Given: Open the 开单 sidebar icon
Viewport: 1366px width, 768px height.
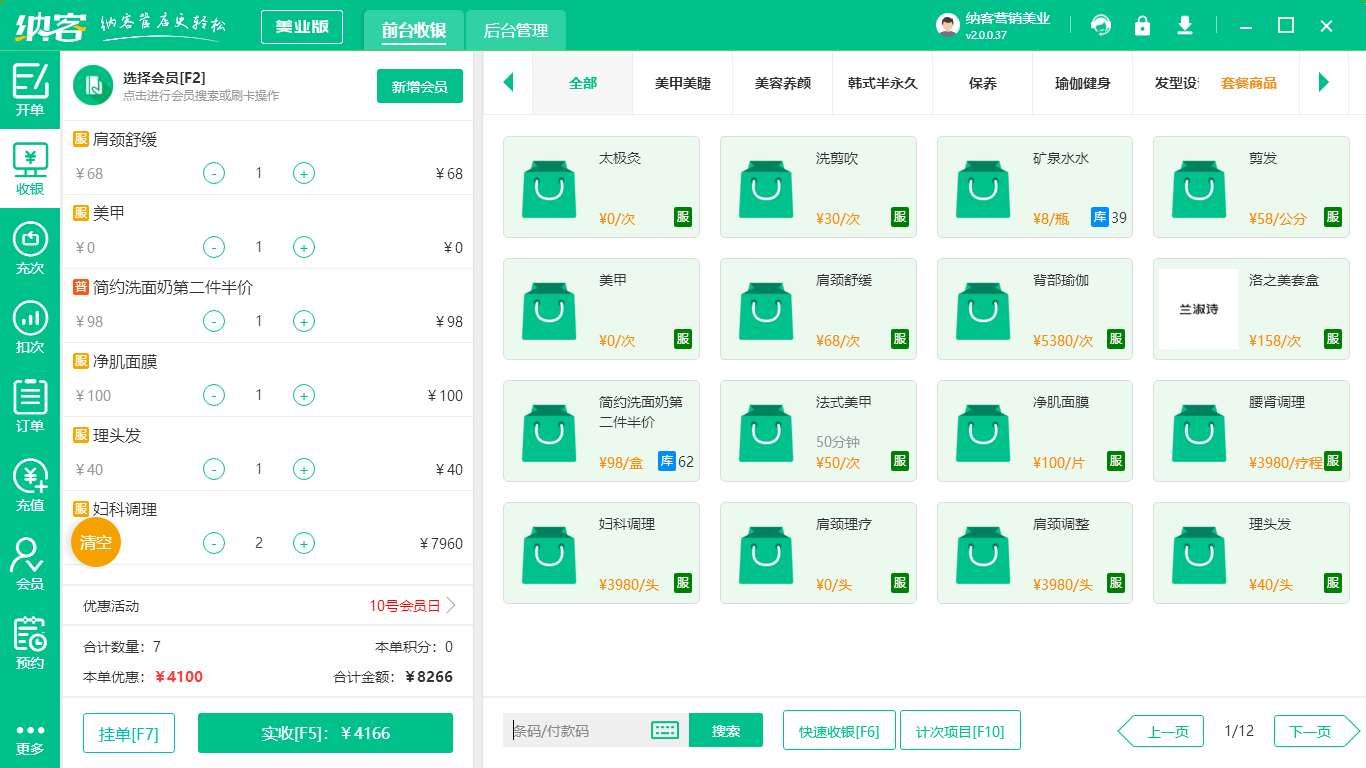Looking at the screenshot, I should click(30, 90).
